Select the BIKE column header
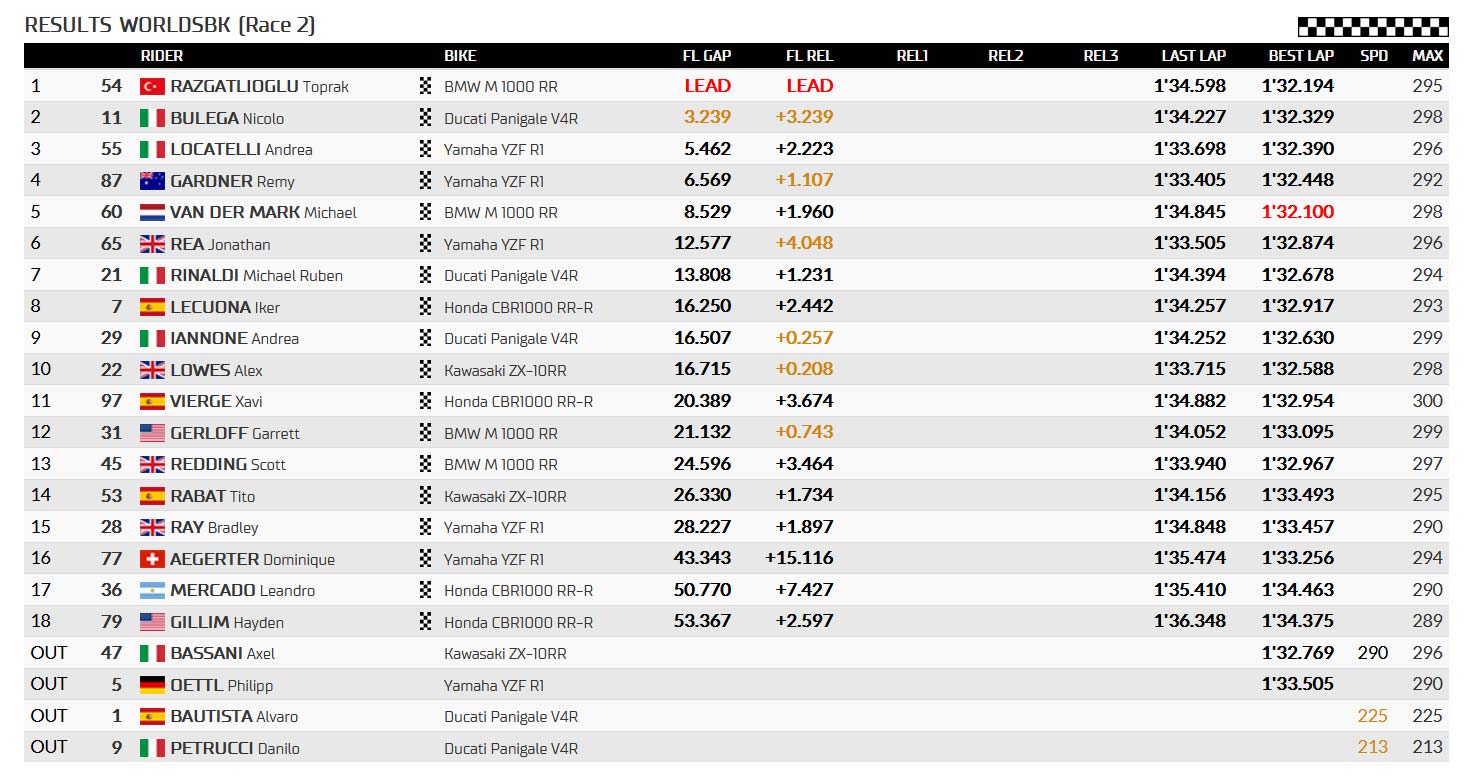The height and width of the screenshot is (777, 1468). click(x=460, y=56)
